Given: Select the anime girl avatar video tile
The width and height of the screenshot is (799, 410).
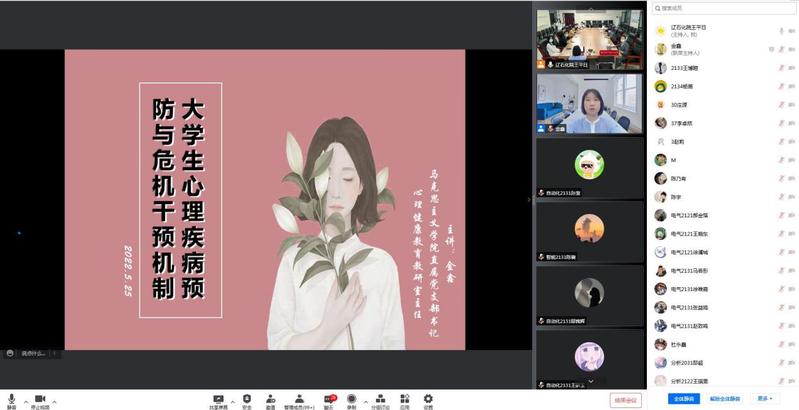Looking at the screenshot, I should point(590,360).
